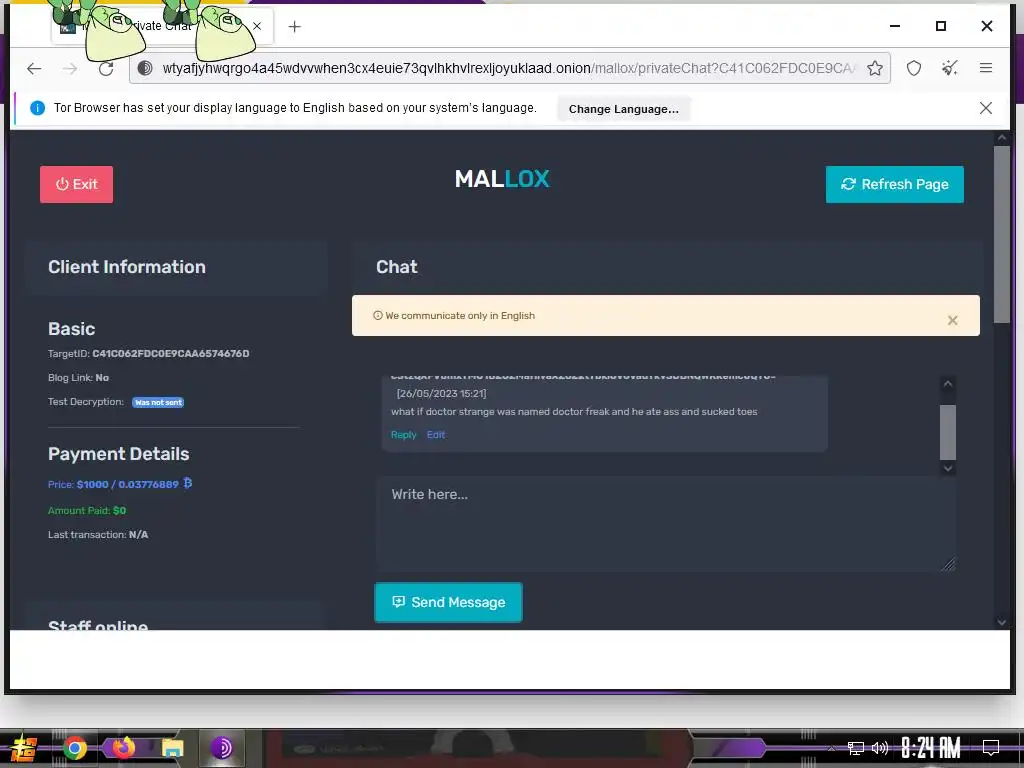Click the Amount Paid: $0 text
Image resolution: width=1024 pixels, height=768 pixels.
pyautogui.click(x=87, y=511)
